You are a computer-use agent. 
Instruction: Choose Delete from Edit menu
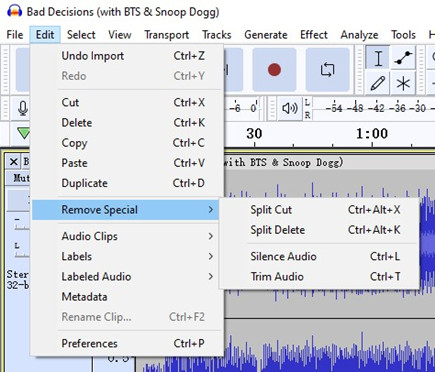(x=126, y=123)
